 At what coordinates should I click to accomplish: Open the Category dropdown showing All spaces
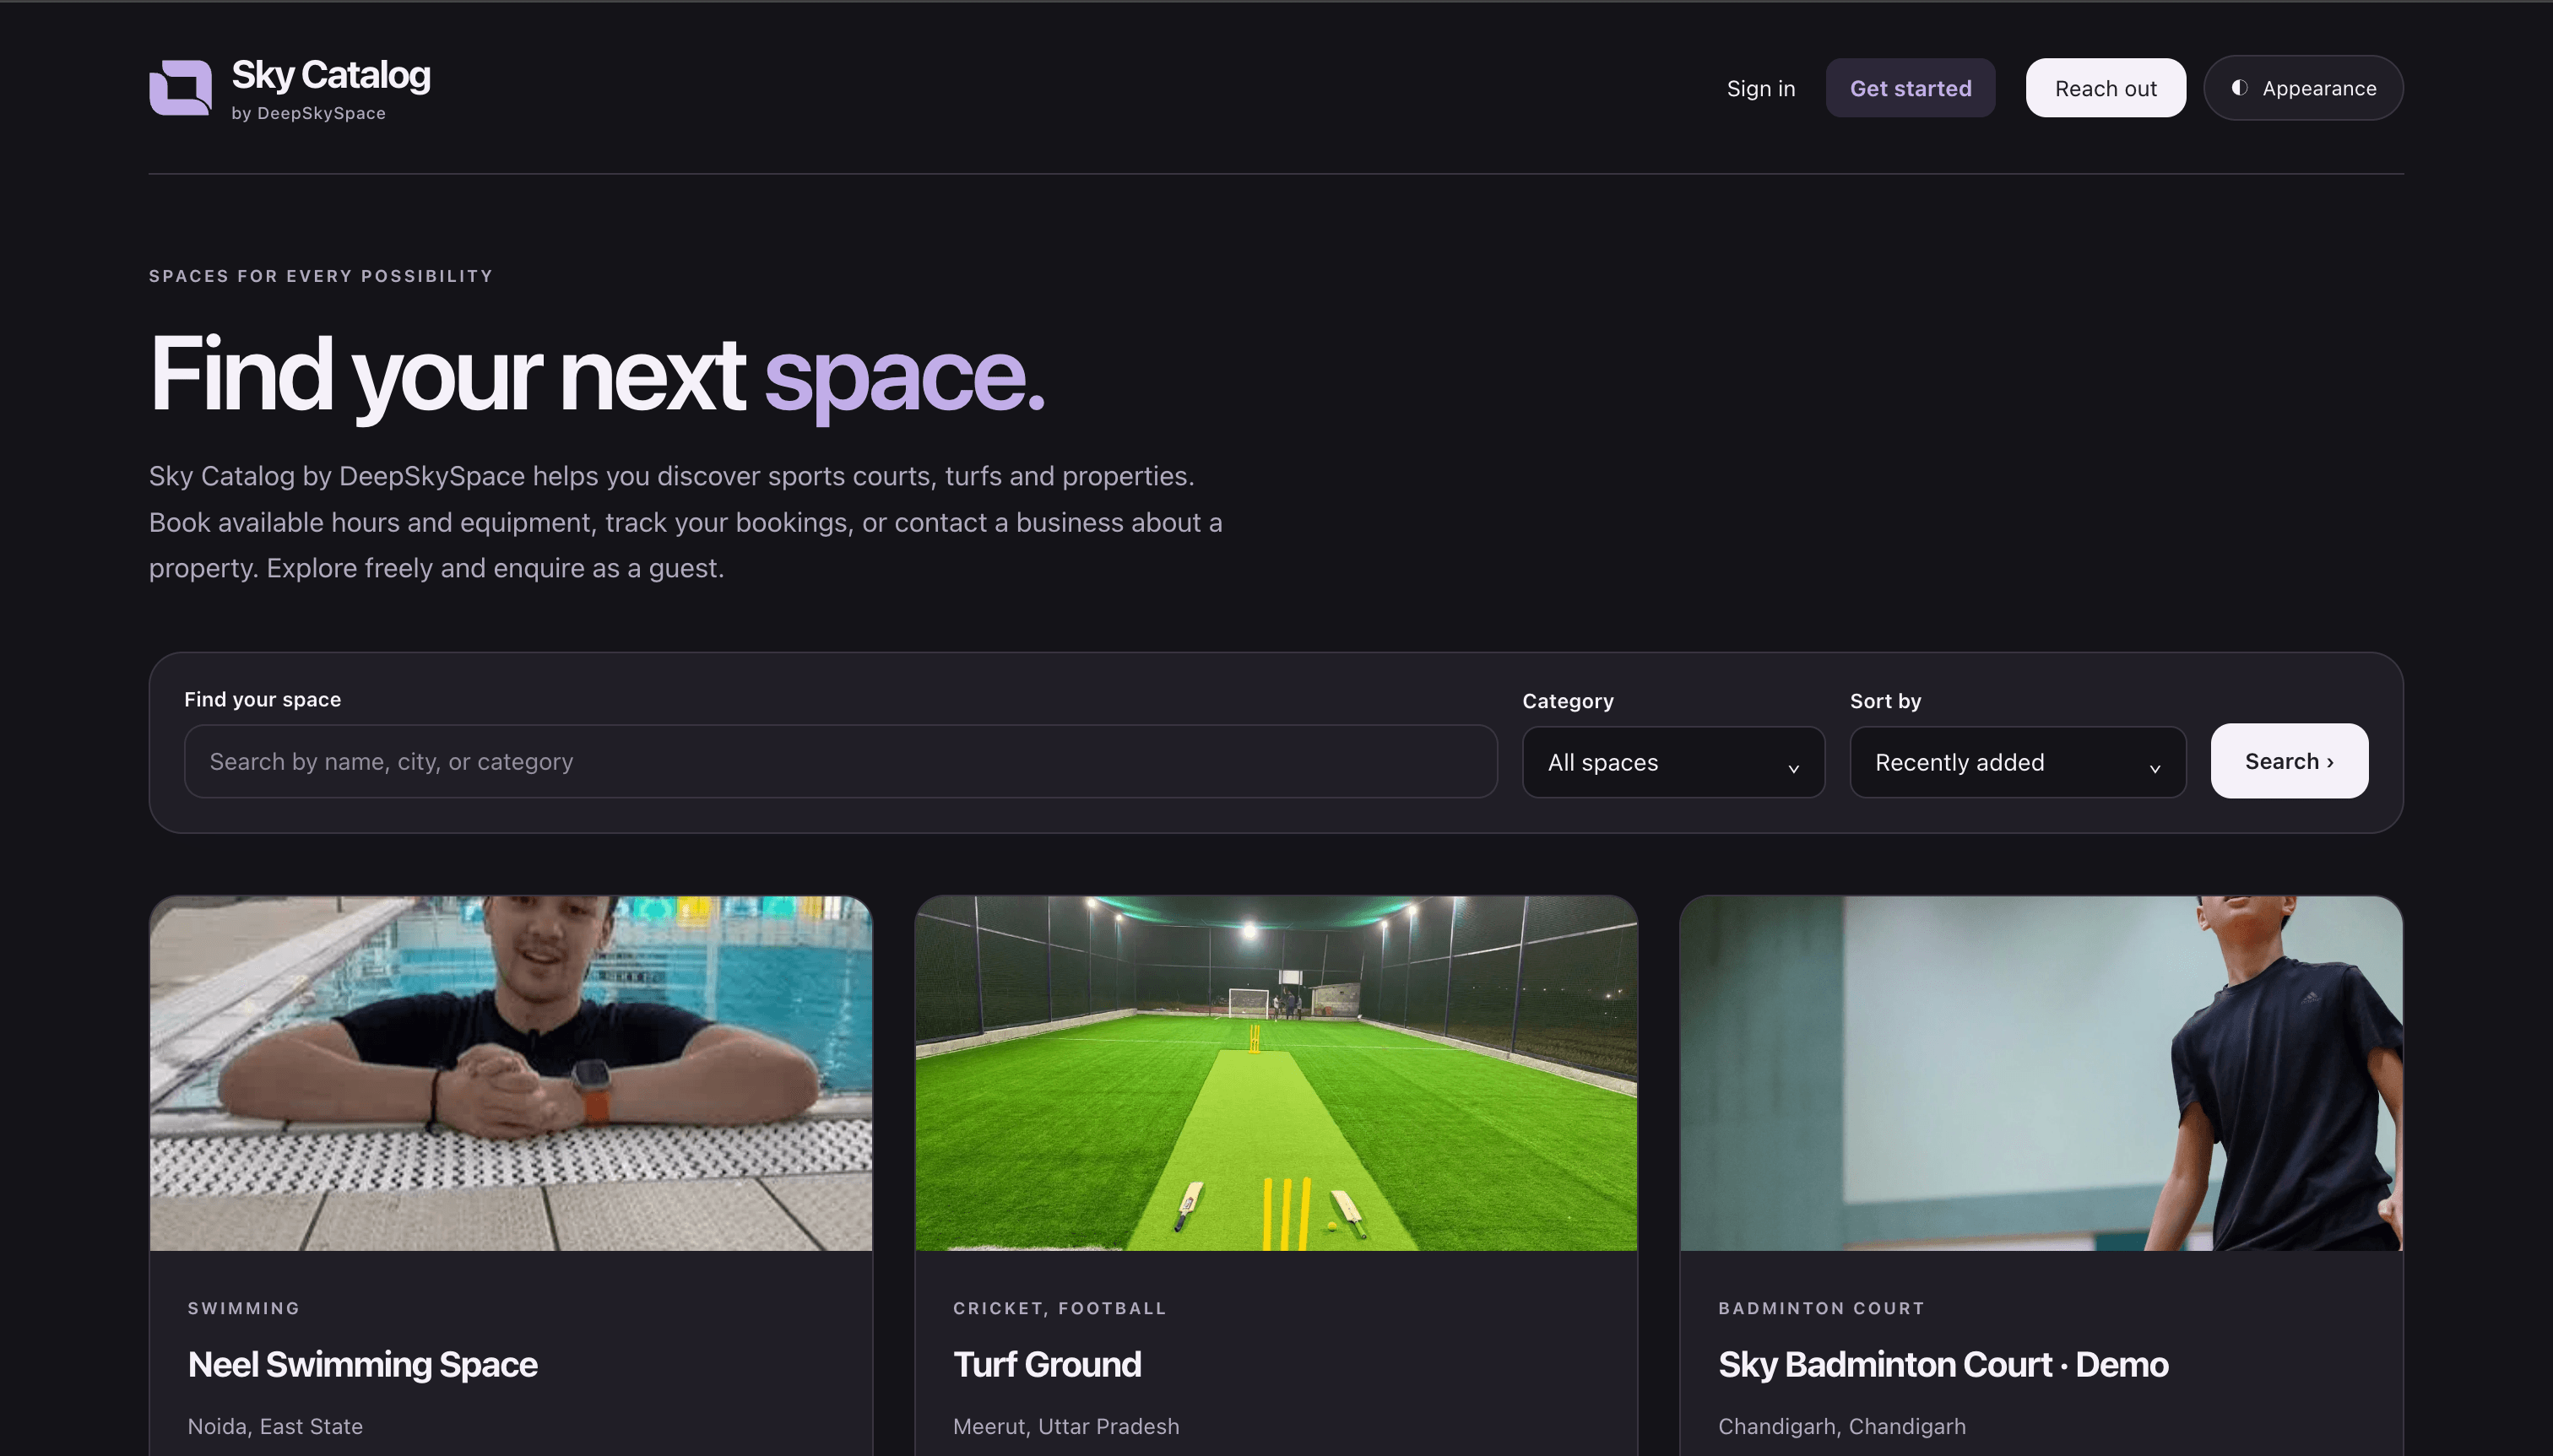click(x=1673, y=762)
